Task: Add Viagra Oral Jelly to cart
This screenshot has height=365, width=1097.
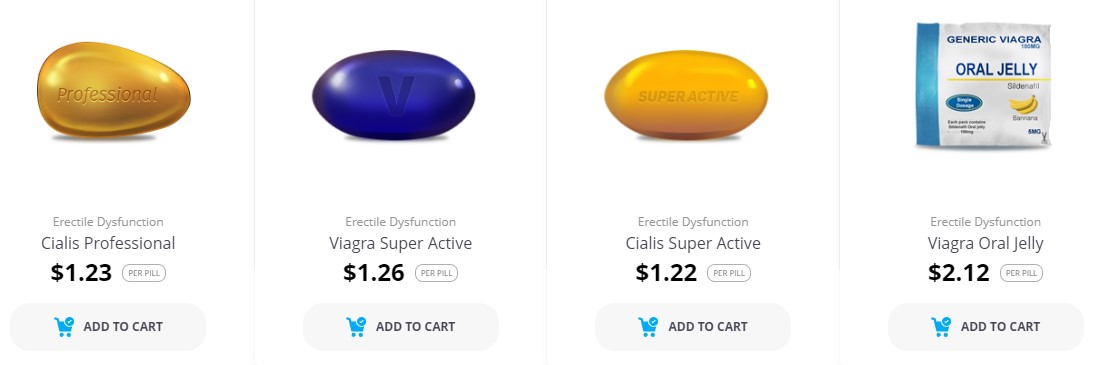Action: (x=986, y=327)
